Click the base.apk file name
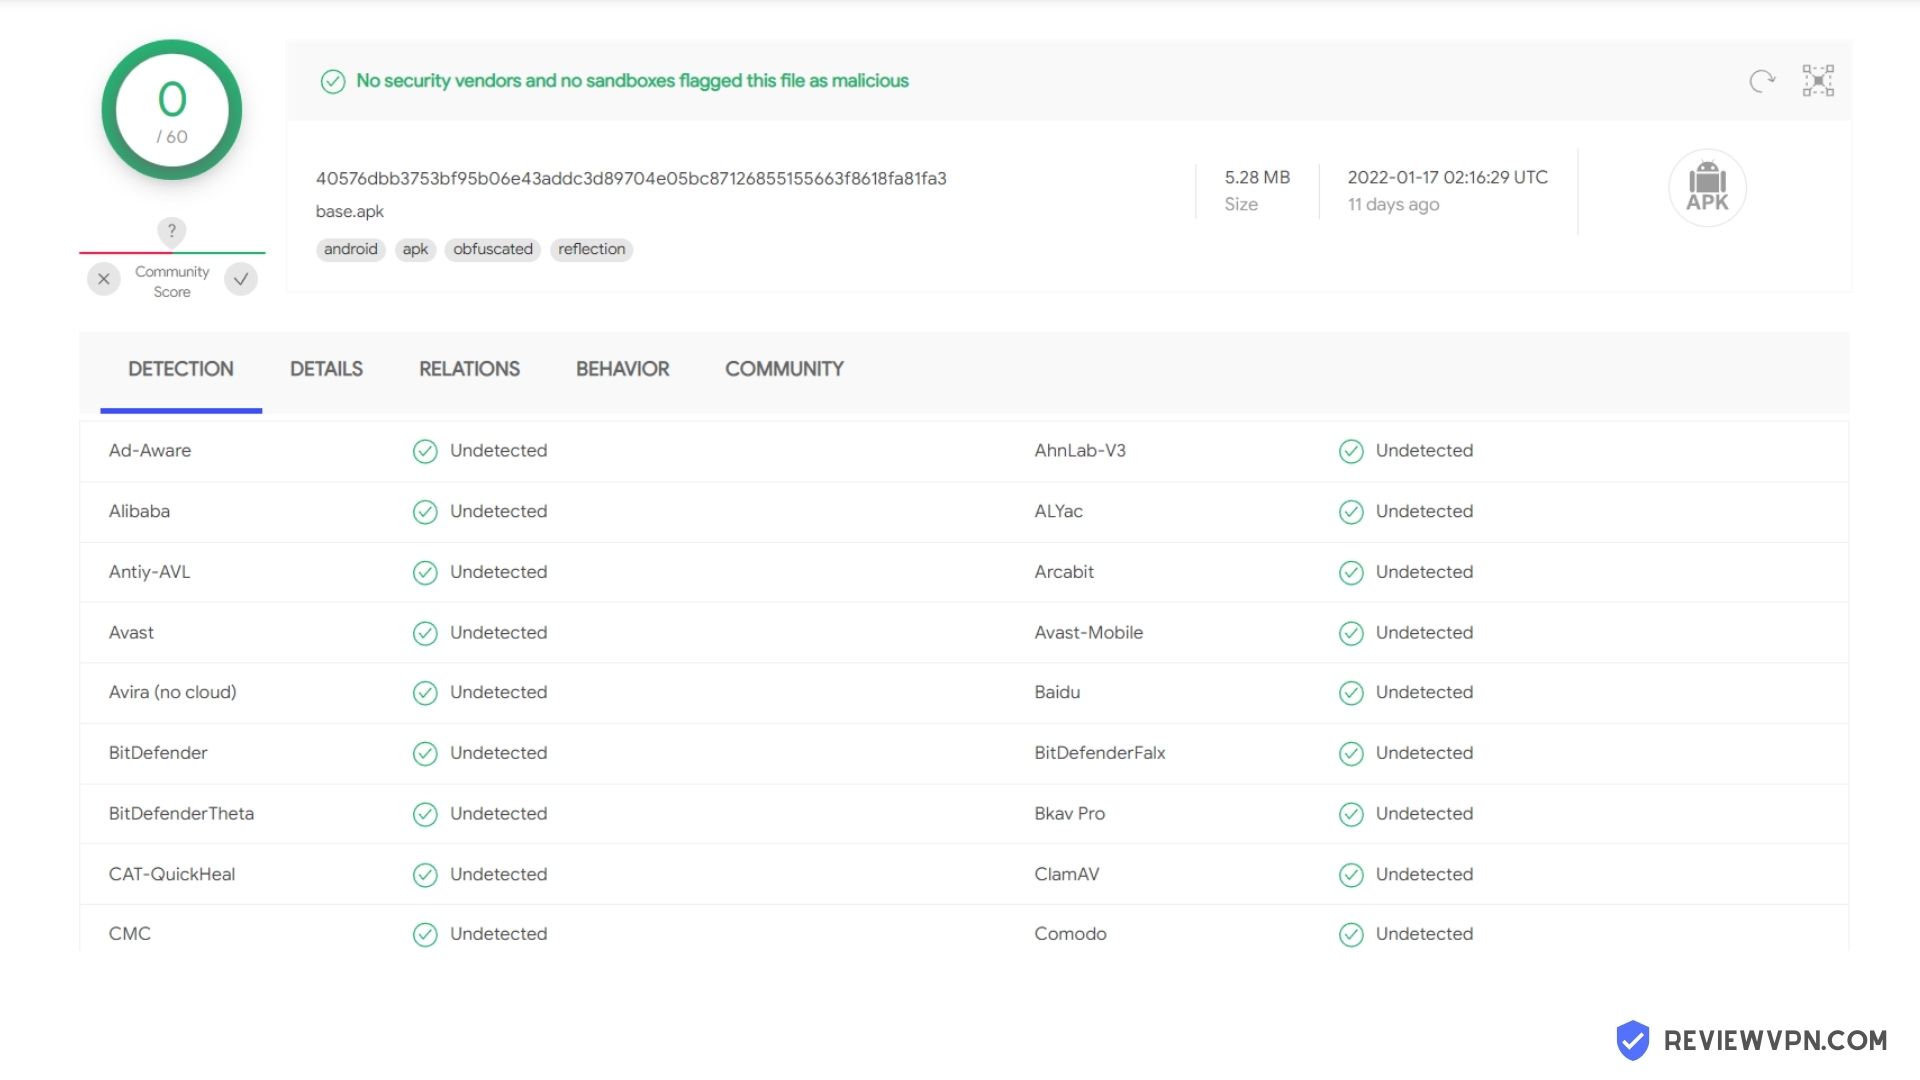 349,212
